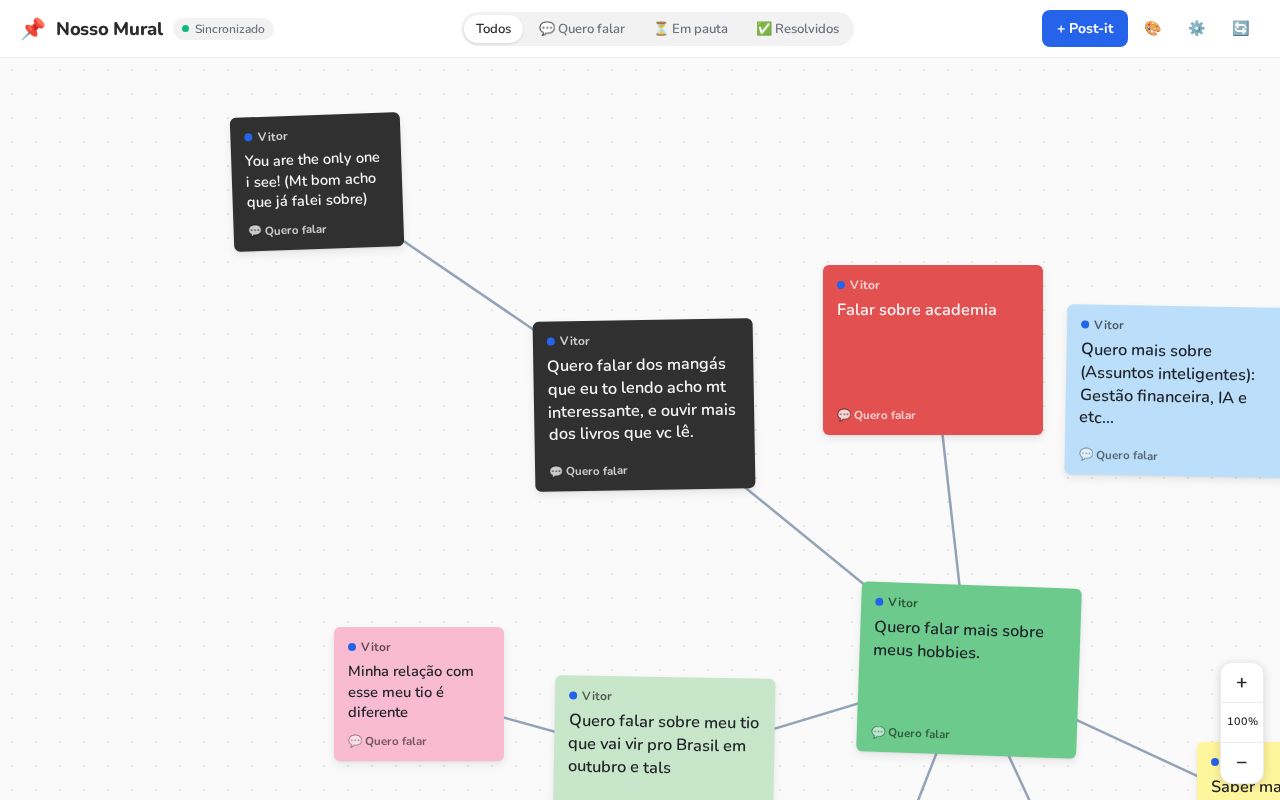Select the green 'meus hobbies' note
This screenshot has height=800, width=1280.
tap(969, 670)
